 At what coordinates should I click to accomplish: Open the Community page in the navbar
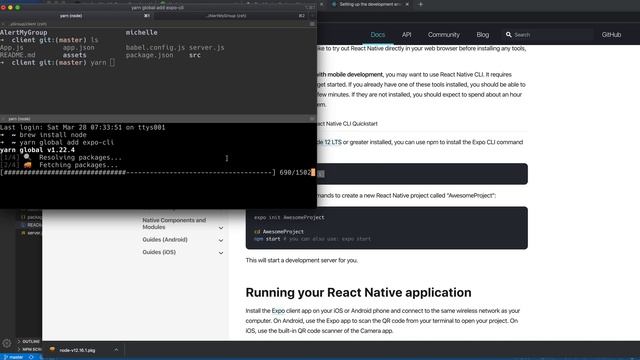coord(444,35)
